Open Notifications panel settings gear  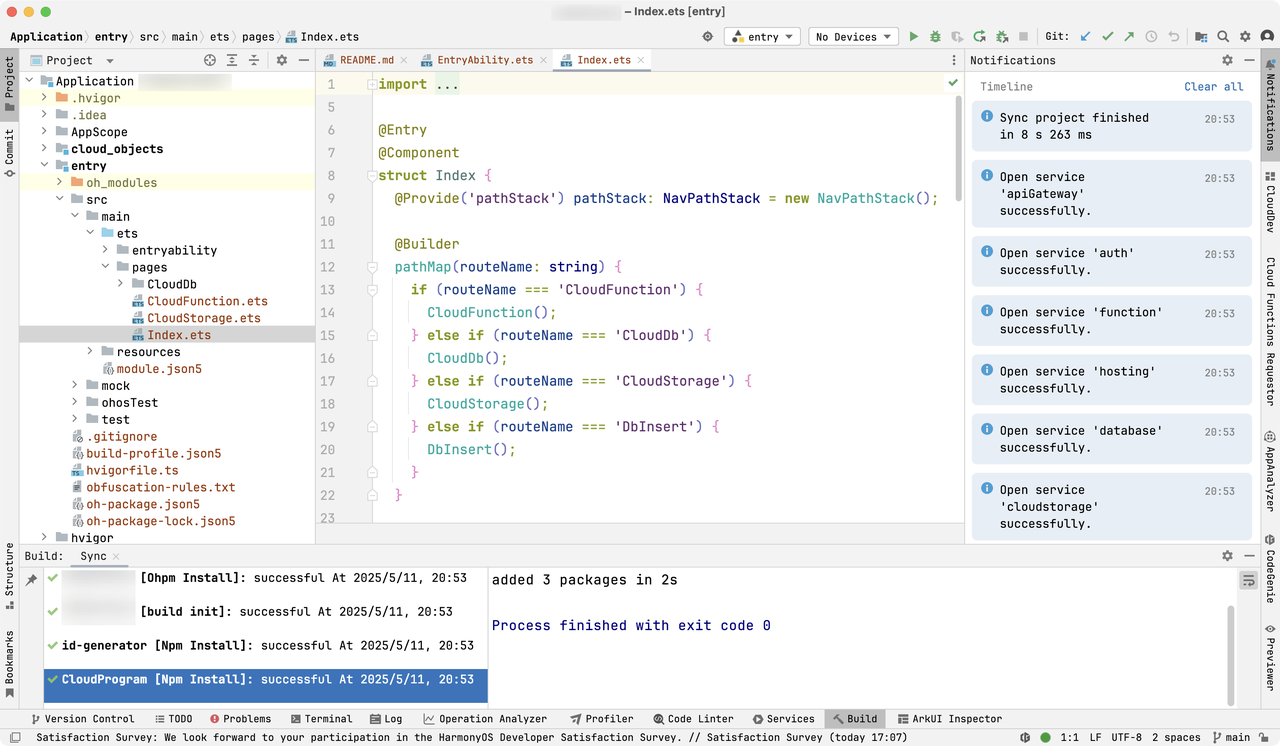1227,60
